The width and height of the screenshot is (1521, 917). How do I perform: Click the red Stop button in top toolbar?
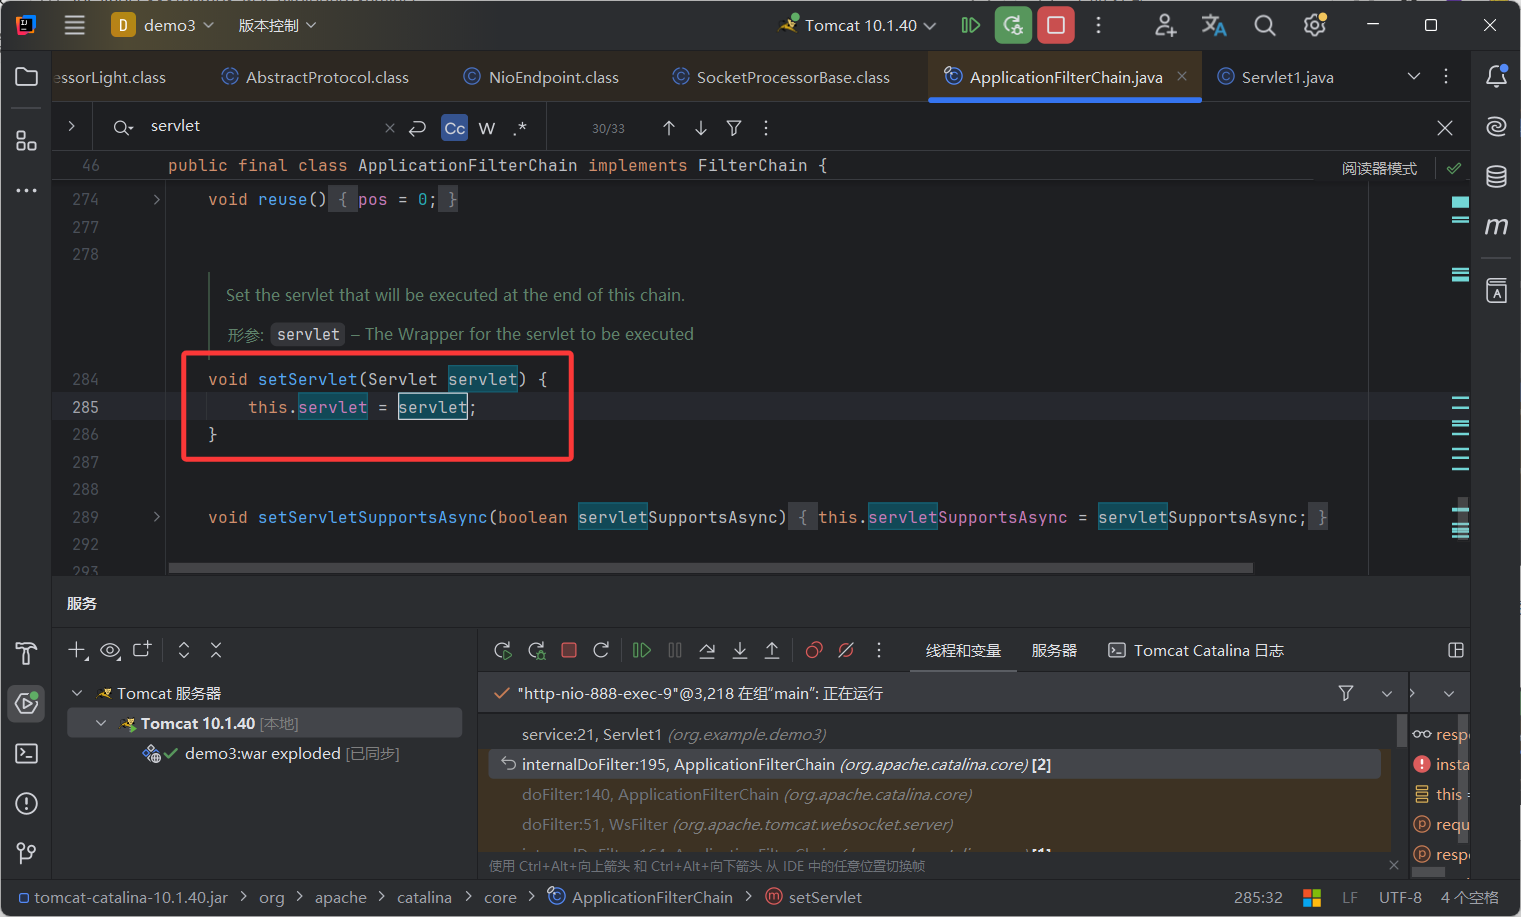click(1055, 25)
